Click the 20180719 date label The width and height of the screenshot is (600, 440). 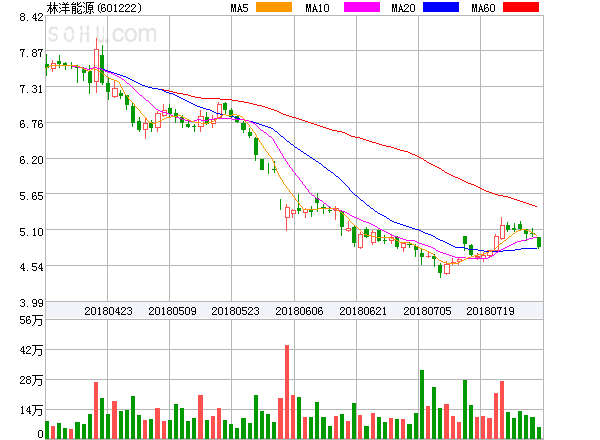(490, 311)
